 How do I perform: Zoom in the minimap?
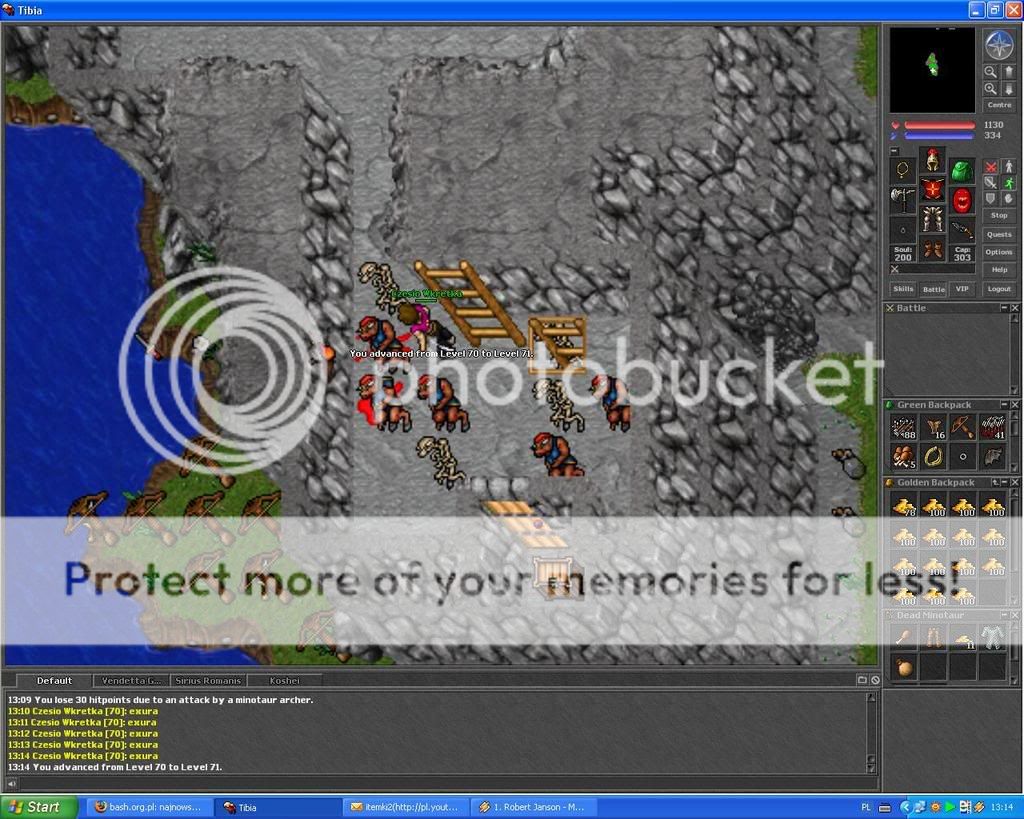[991, 89]
